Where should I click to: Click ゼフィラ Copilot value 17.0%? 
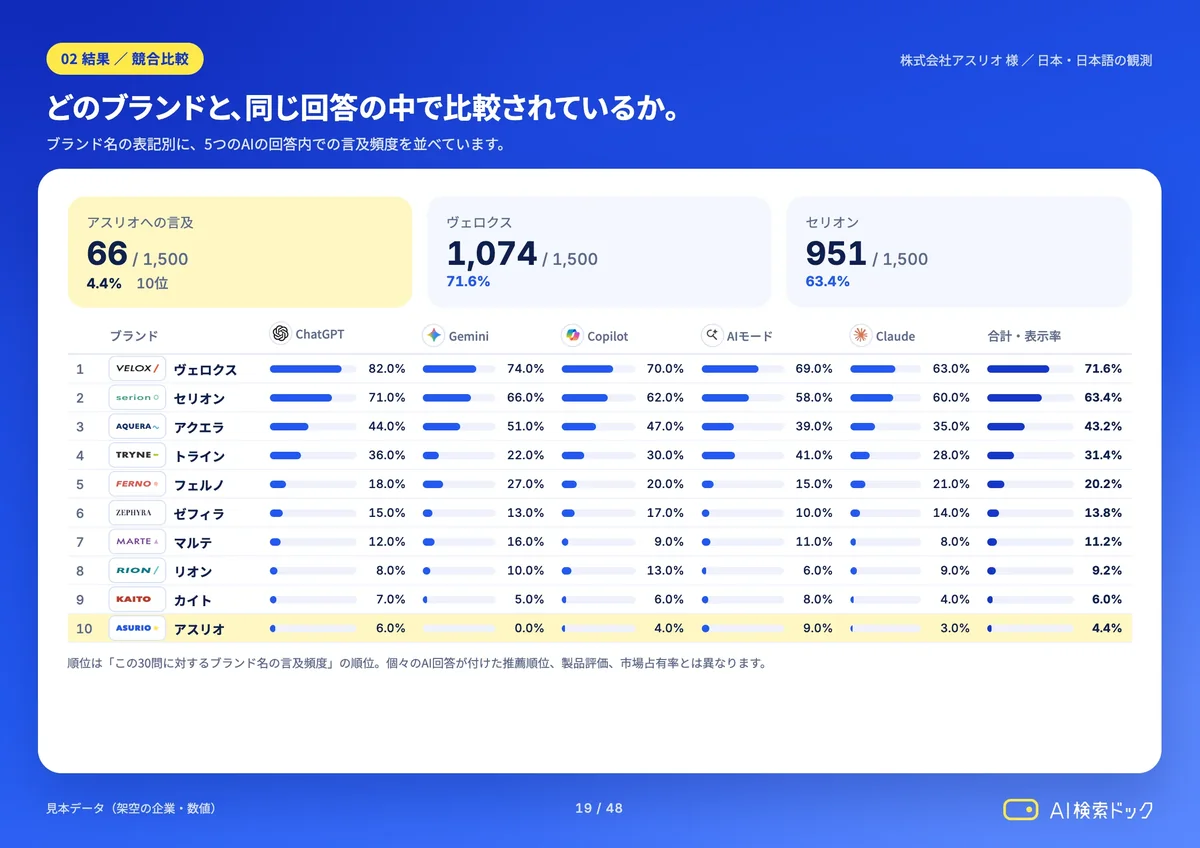(665, 513)
